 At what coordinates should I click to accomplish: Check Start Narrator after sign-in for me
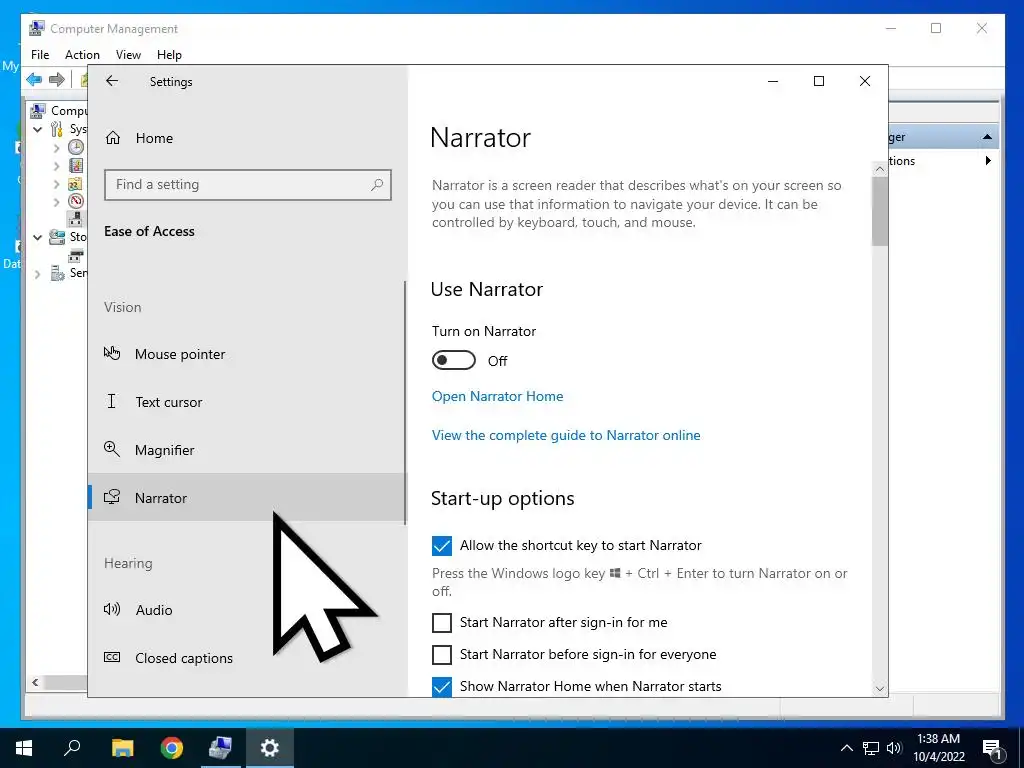pyautogui.click(x=441, y=622)
